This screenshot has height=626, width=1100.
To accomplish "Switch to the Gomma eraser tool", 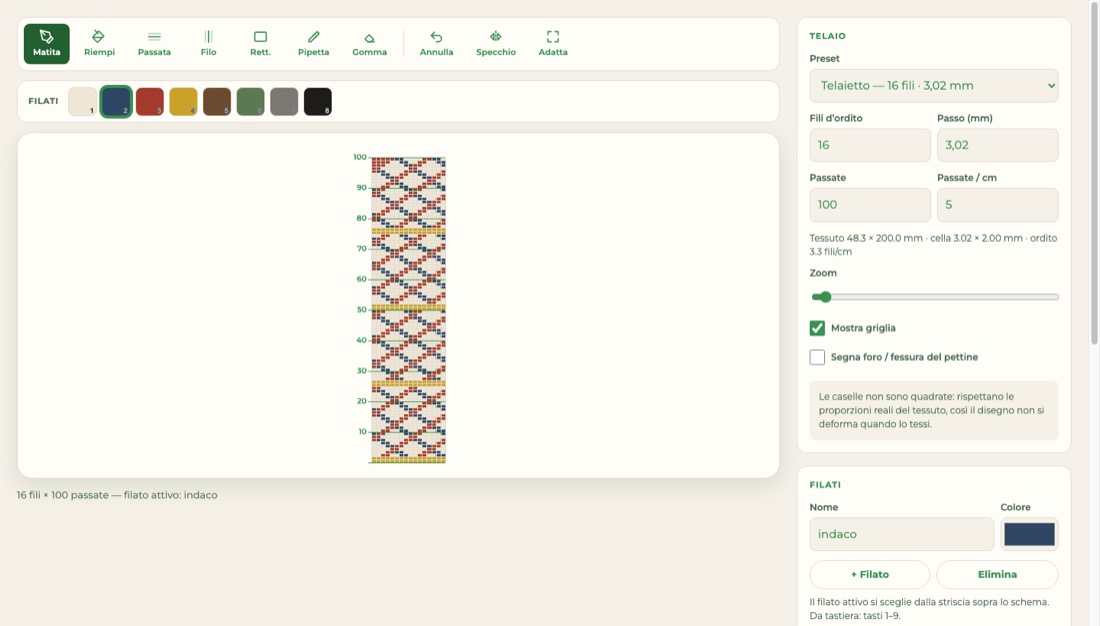I will pos(369,44).
